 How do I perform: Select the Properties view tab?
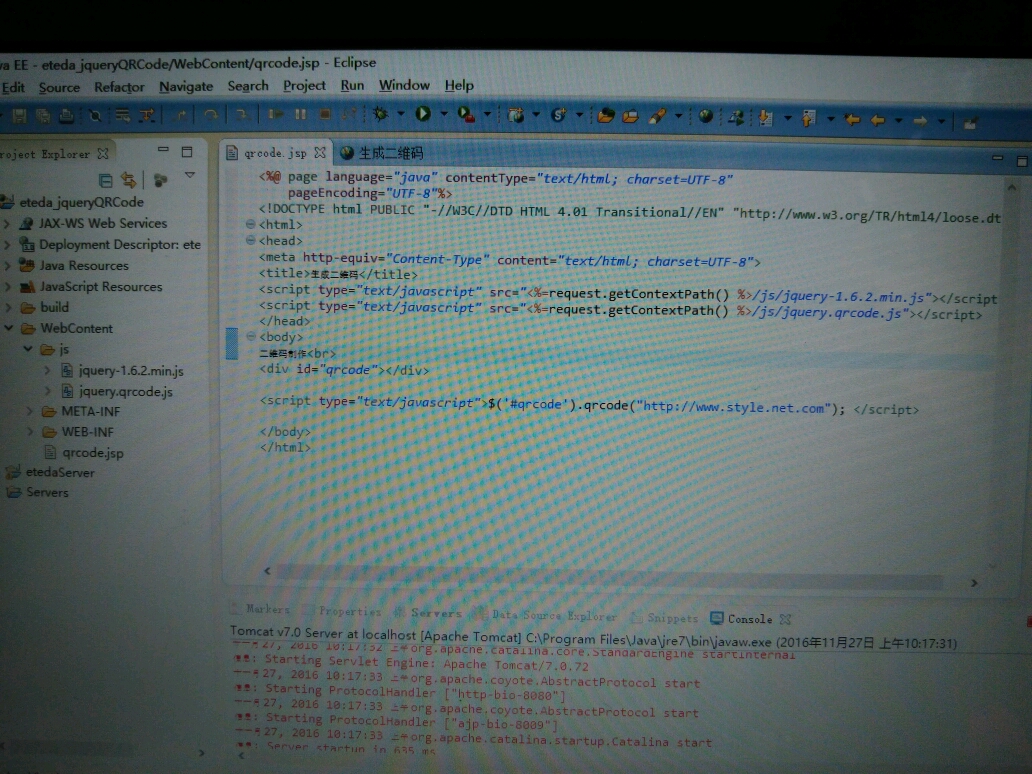(x=343, y=611)
